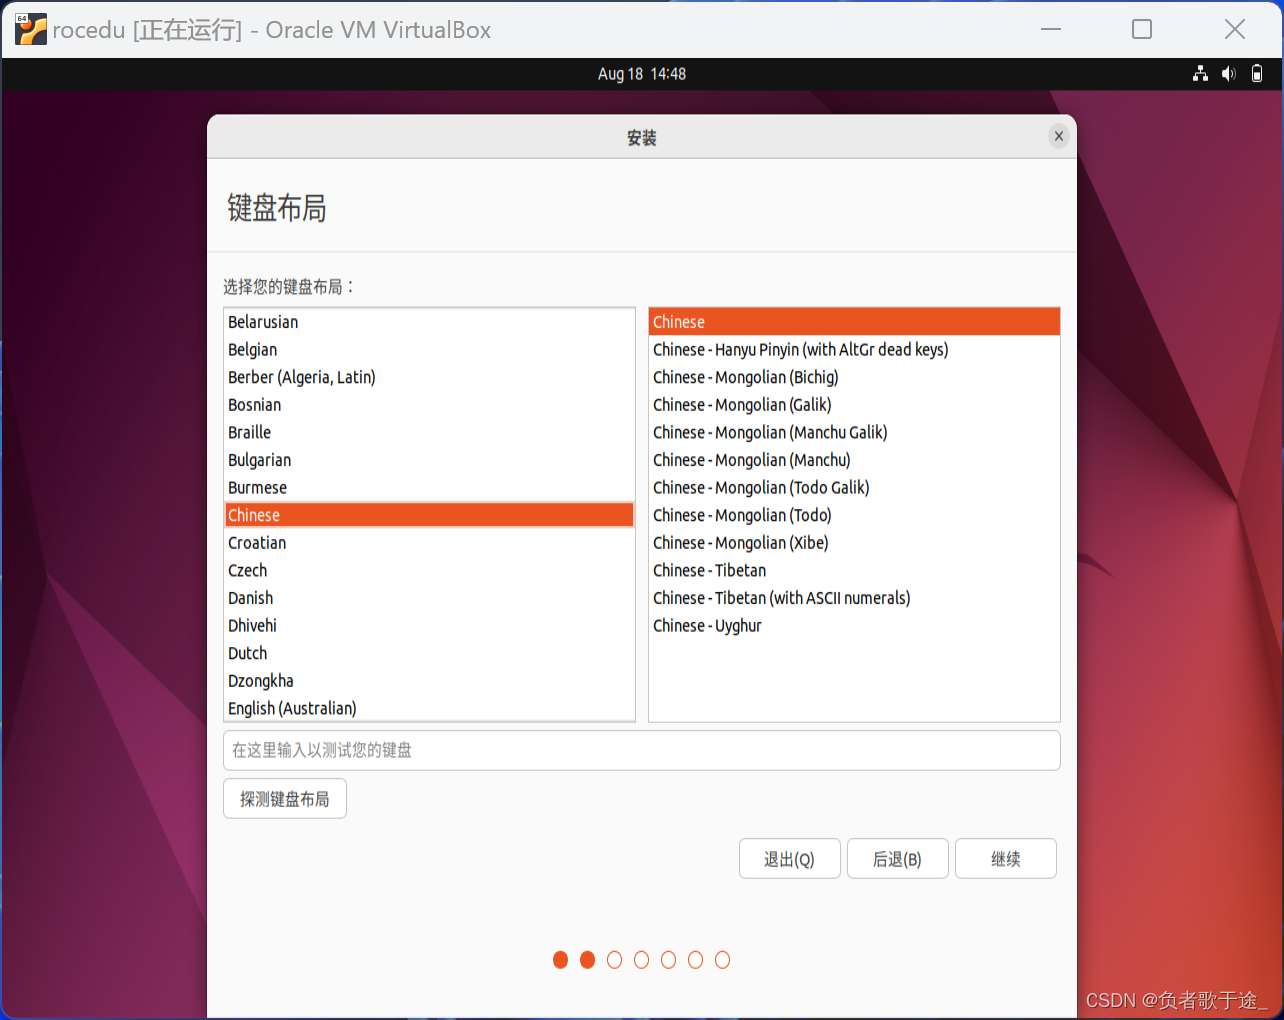Select Burmese in the layout list
This screenshot has height=1020, width=1284.
click(x=430, y=488)
